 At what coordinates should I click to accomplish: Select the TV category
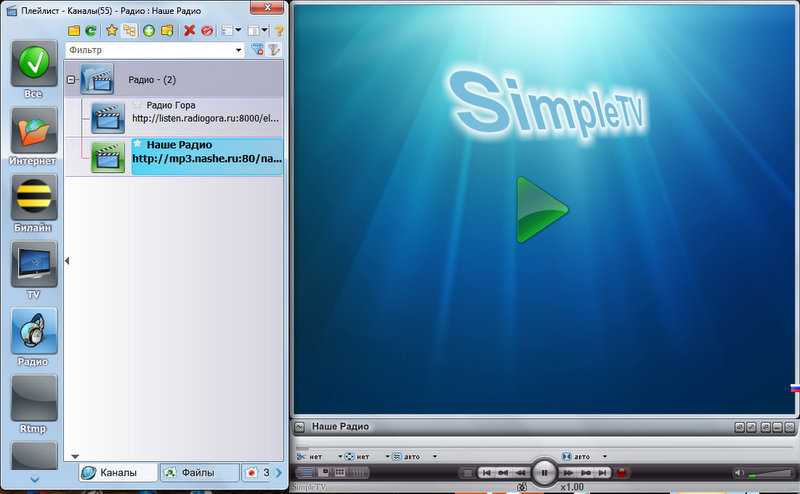tap(34, 270)
